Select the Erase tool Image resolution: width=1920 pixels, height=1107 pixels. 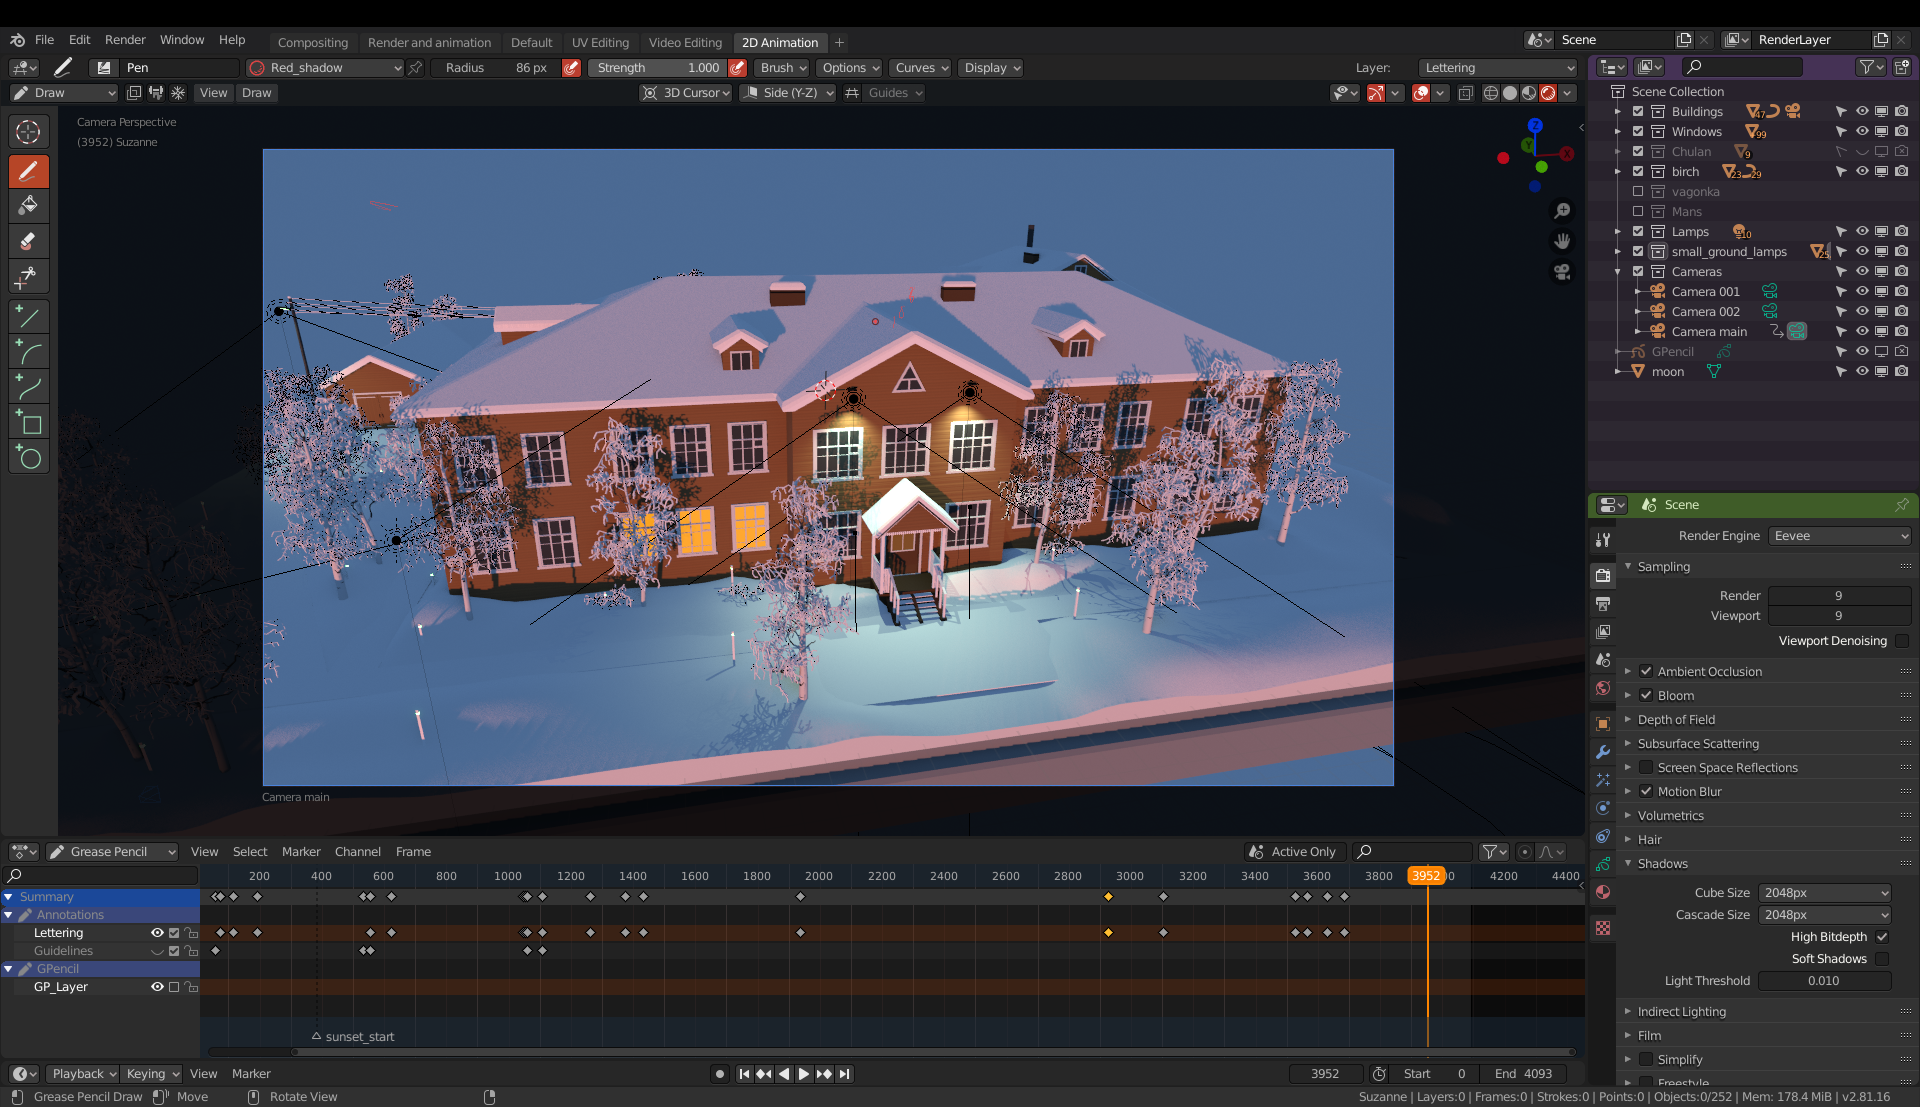(x=28, y=241)
